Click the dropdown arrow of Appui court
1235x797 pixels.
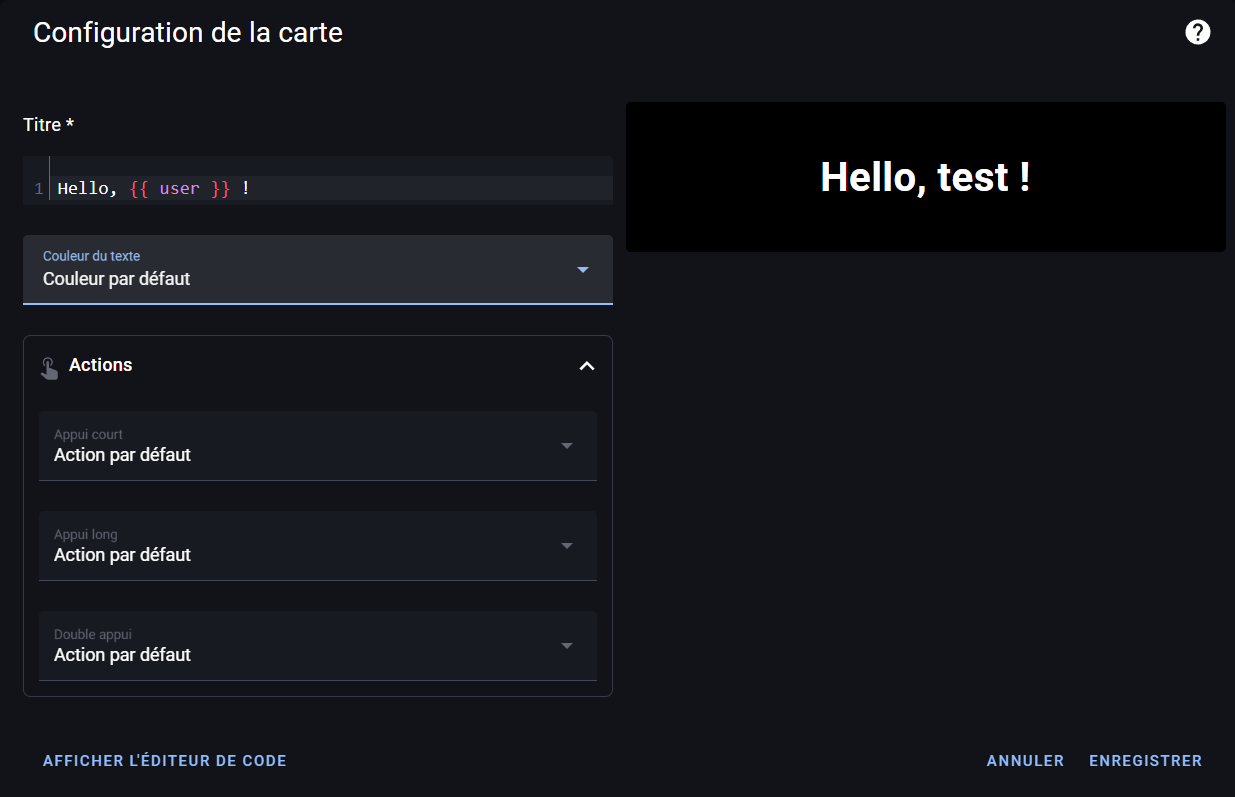(567, 446)
